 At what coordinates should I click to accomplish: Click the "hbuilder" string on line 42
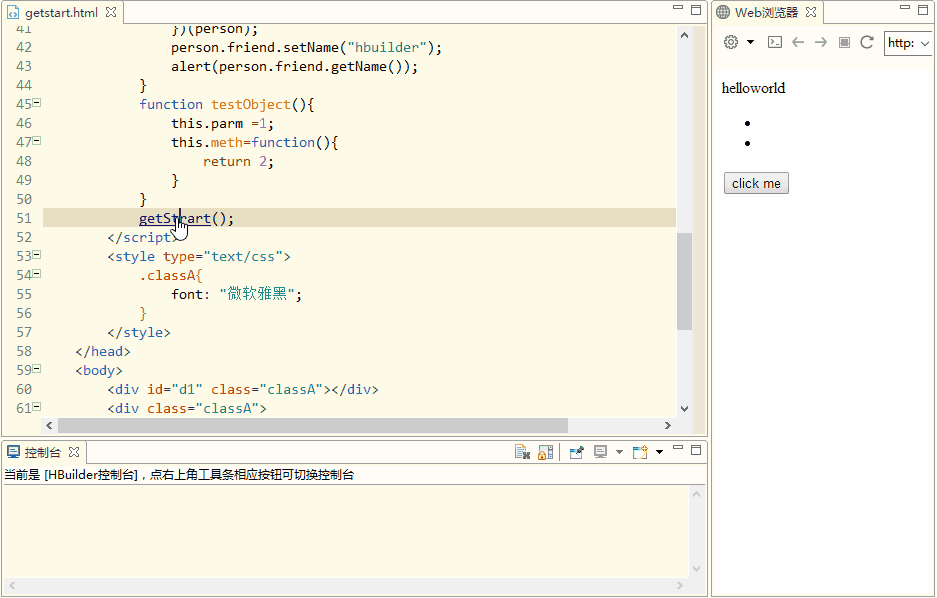[x=387, y=48]
